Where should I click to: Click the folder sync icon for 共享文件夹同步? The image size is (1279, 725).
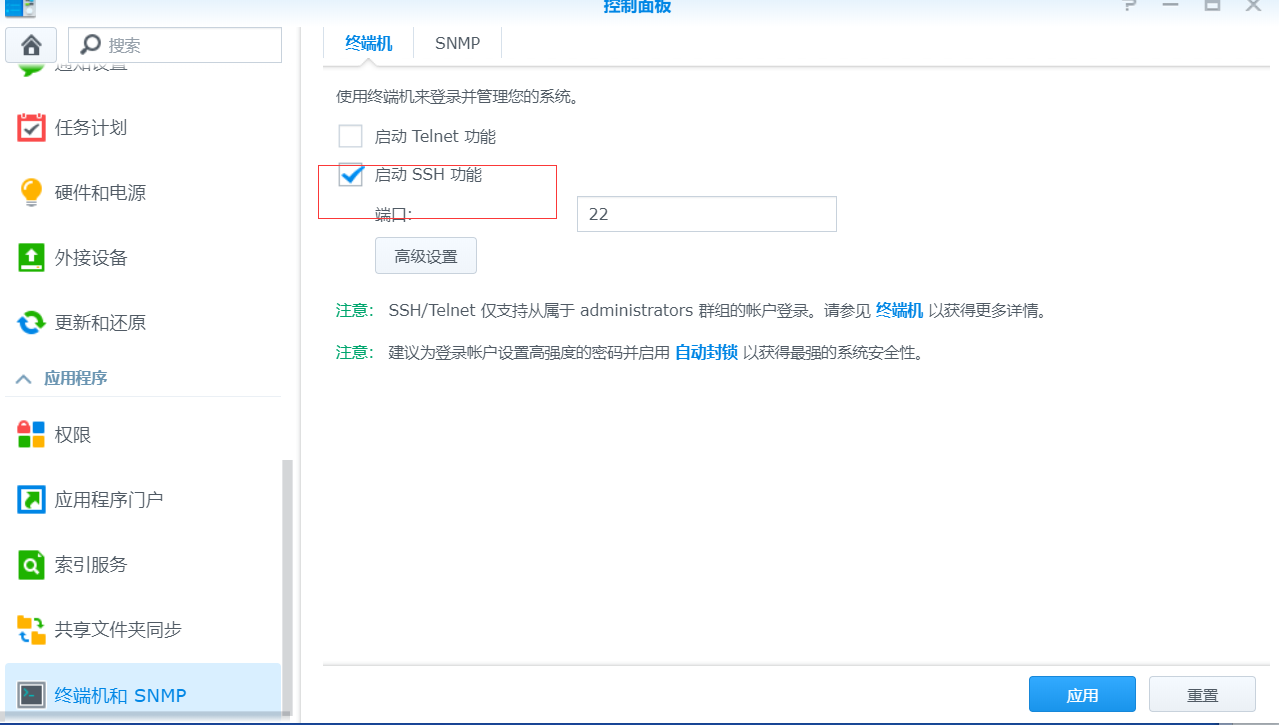(32, 630)
